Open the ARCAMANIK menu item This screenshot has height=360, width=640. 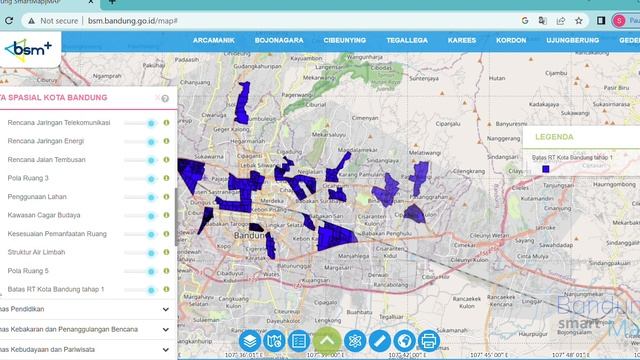(x=213, y=40)
